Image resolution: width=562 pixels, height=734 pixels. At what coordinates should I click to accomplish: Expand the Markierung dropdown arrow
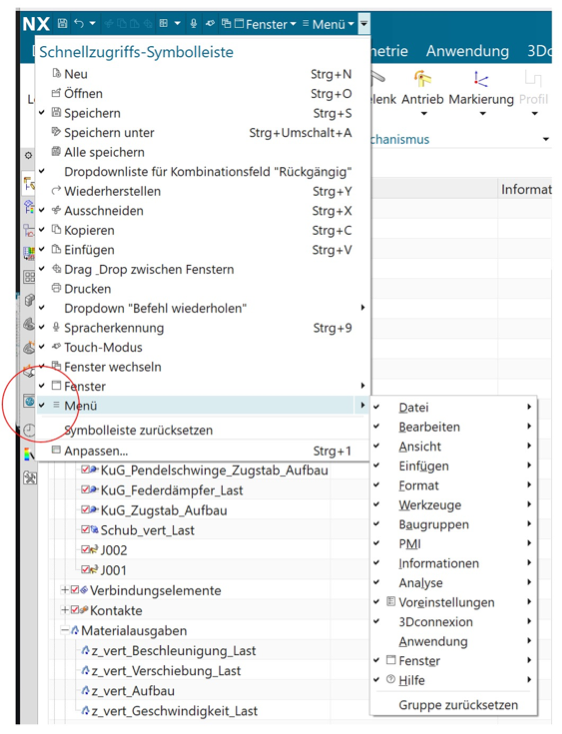[482, 113]
